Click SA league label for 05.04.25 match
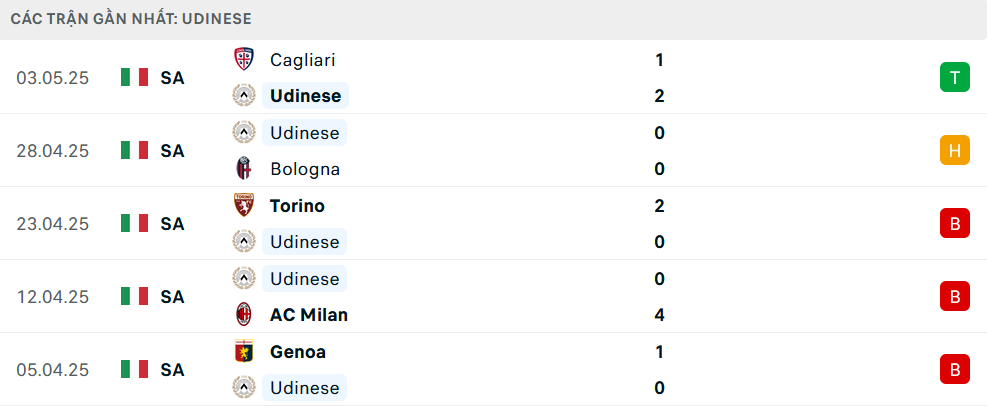The height and width of the screenshot is (406, 987). [x=172, y=369]
